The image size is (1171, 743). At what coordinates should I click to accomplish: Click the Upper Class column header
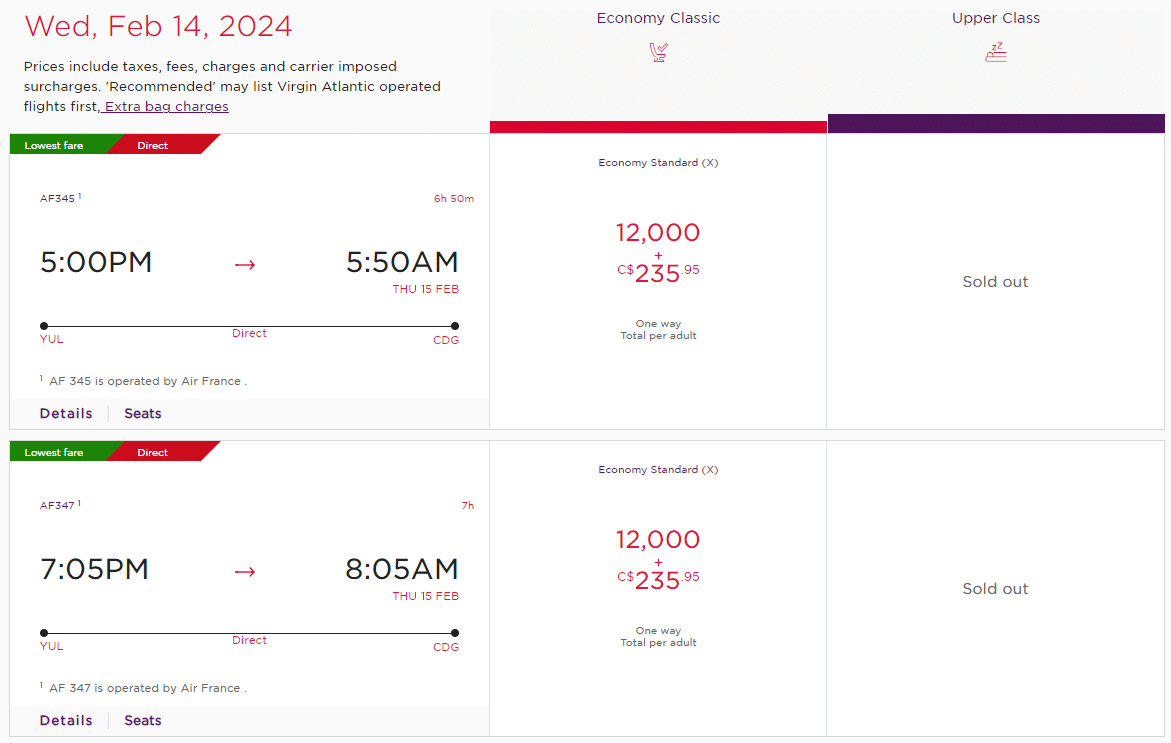(x=996, y=18)
